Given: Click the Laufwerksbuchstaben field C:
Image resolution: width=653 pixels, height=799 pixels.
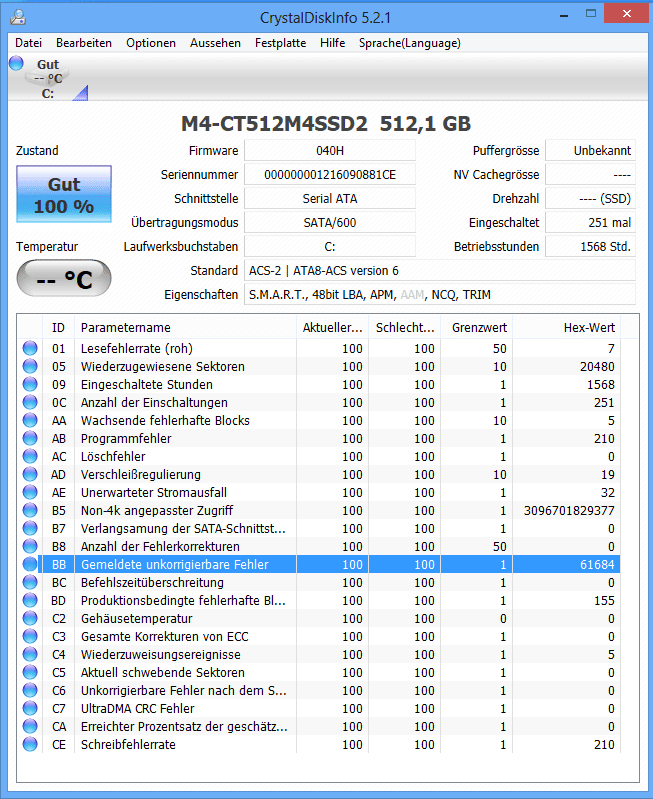Looking at the screenshot, I should (330, 247).
